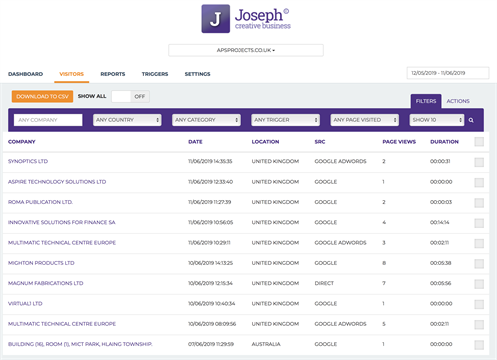This screenshot has width=497, height=360.
Task: Check the box for Building (16), Room (1) row
Action: click(479, 345)
